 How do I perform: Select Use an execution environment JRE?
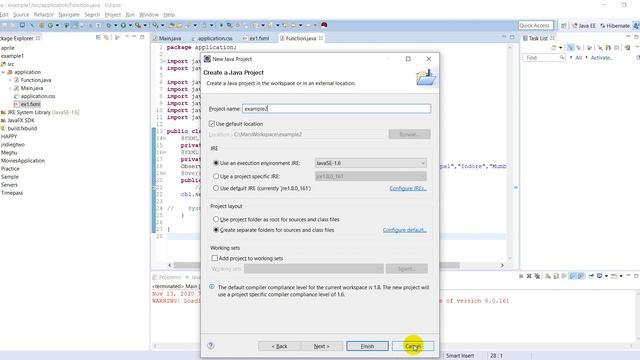[216, 163]
